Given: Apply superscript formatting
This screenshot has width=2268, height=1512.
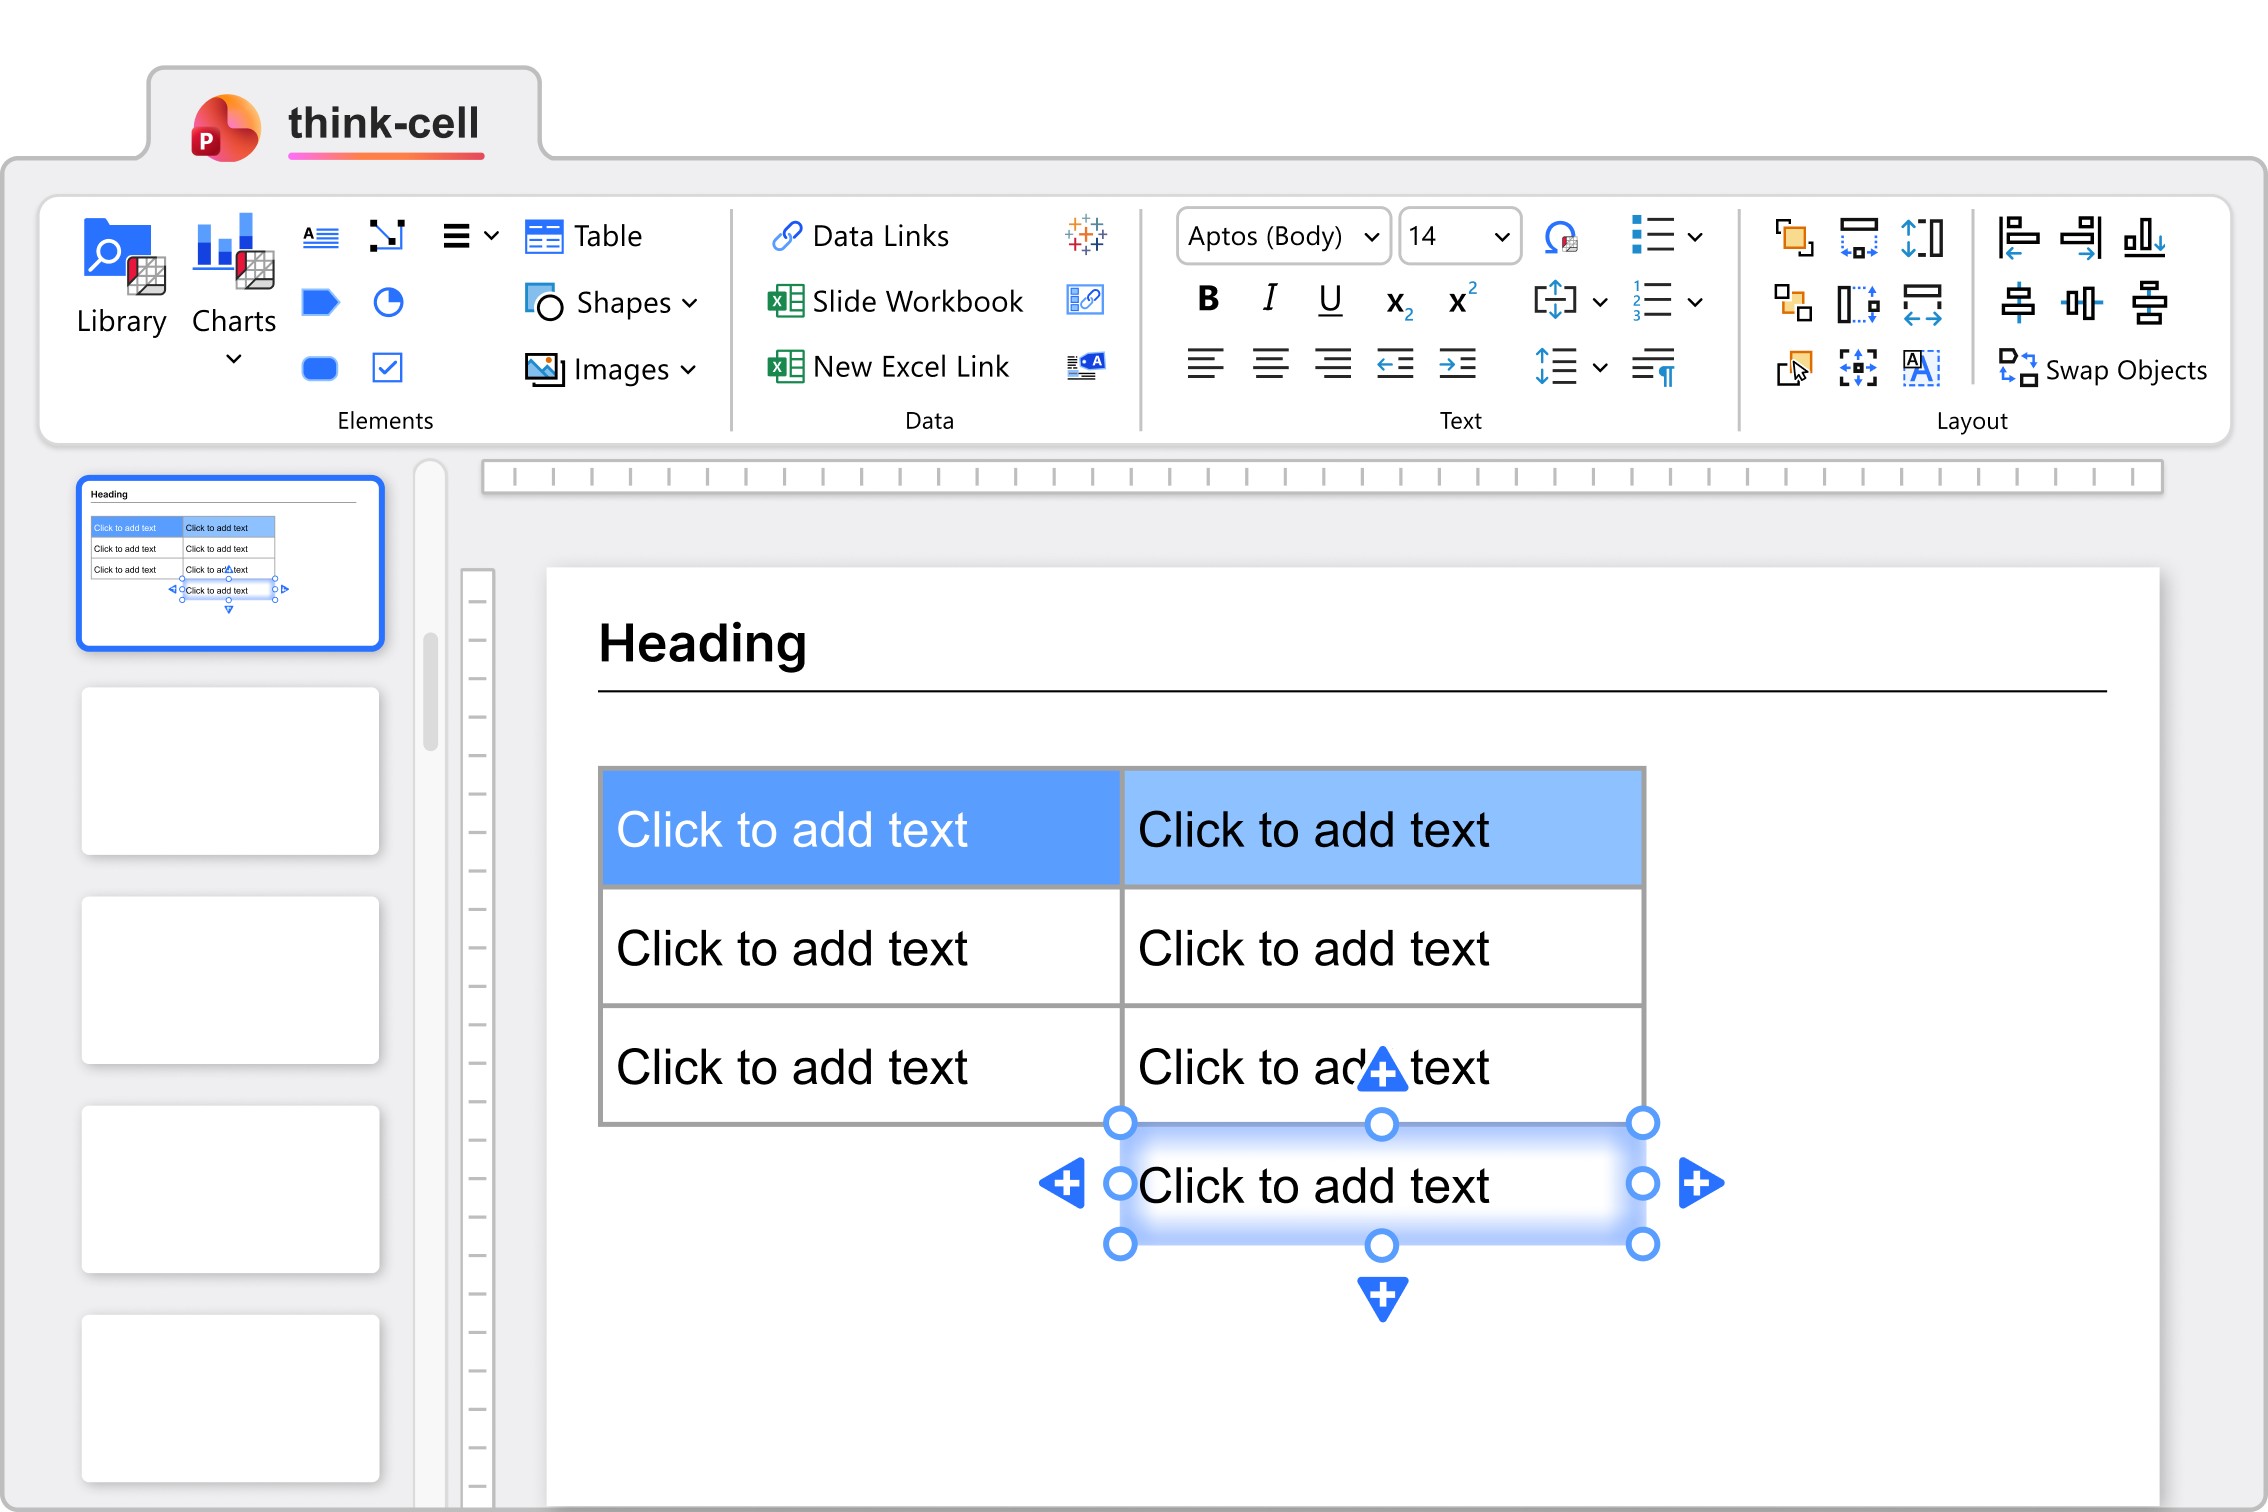Looking at the screenshot, I should click(1462, 299).
